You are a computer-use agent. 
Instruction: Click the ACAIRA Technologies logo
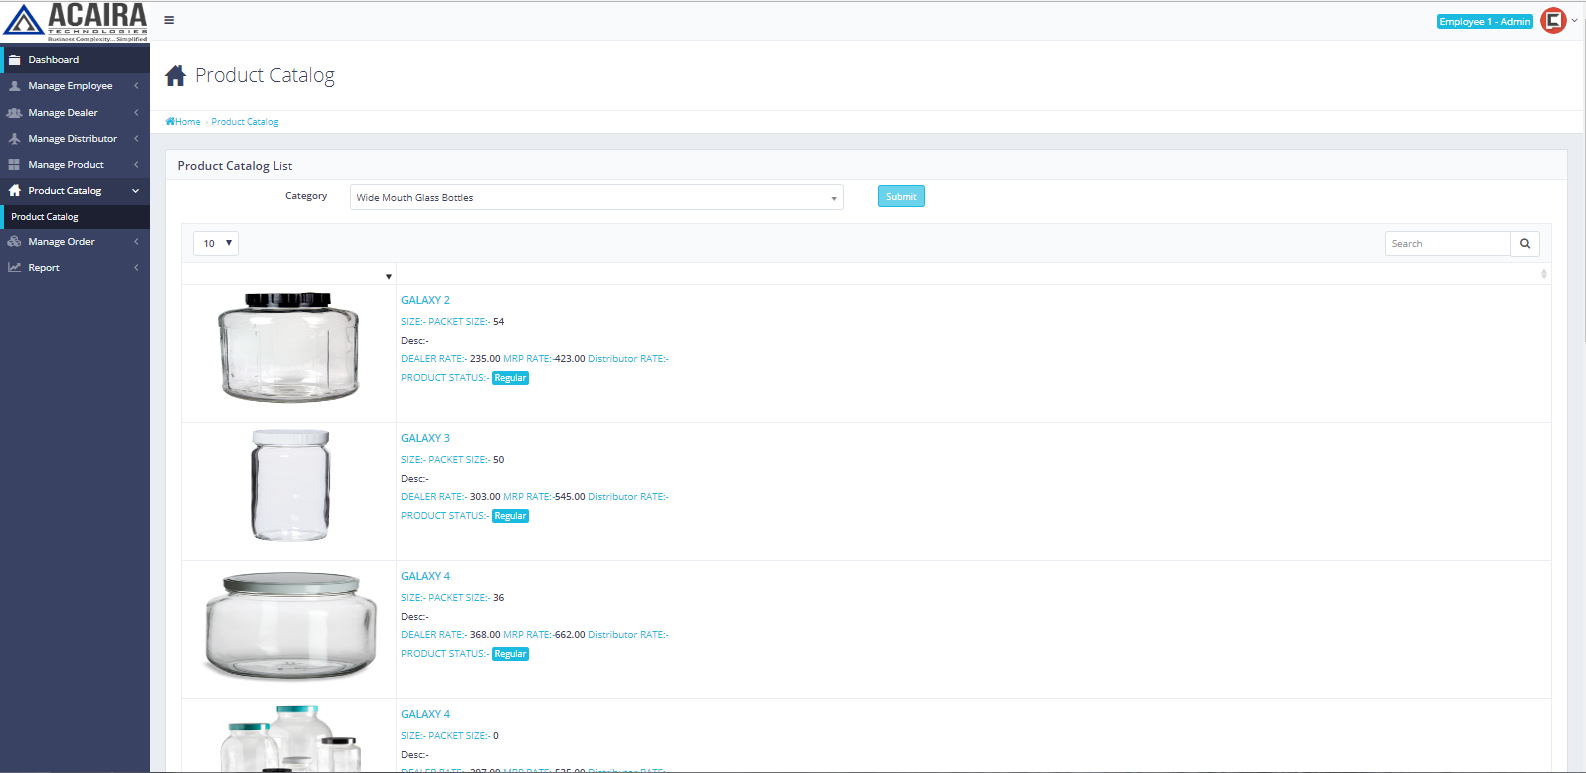tap(75, 22)
